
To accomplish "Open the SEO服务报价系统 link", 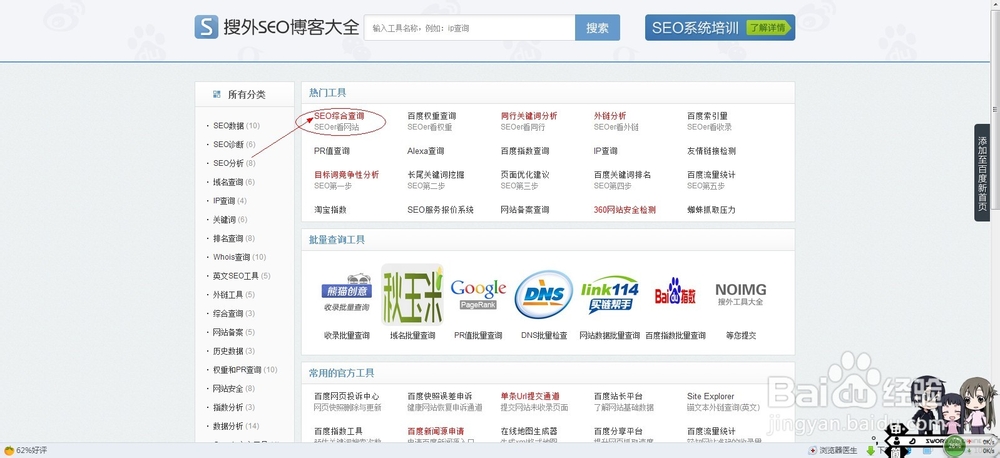I will [x=441, y=210].
